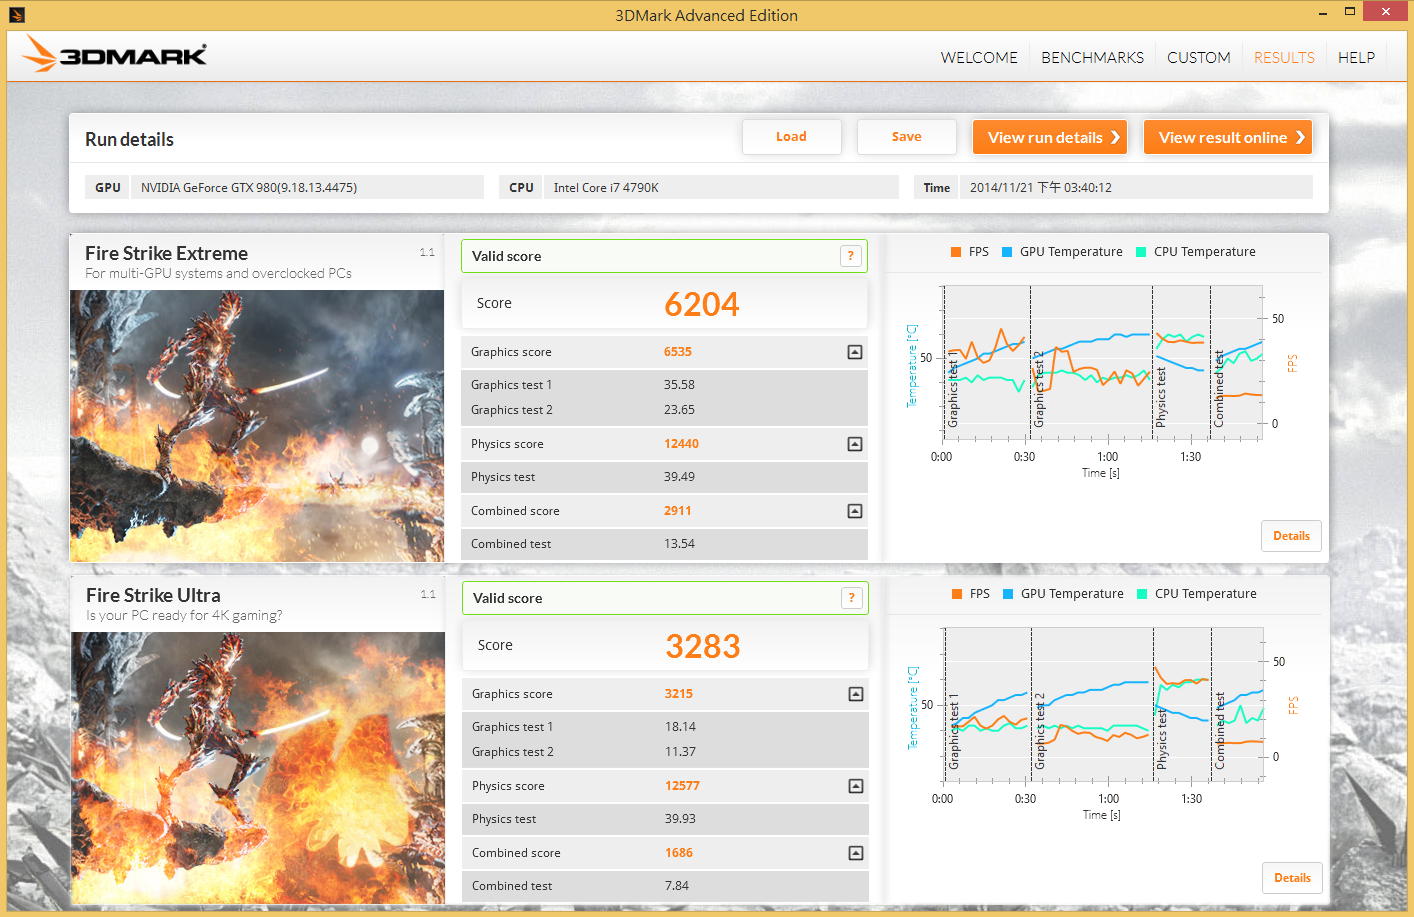Click the Fire Strike Extreme title
This screenshot has height=917, width=1414.
tap(166, 253)
